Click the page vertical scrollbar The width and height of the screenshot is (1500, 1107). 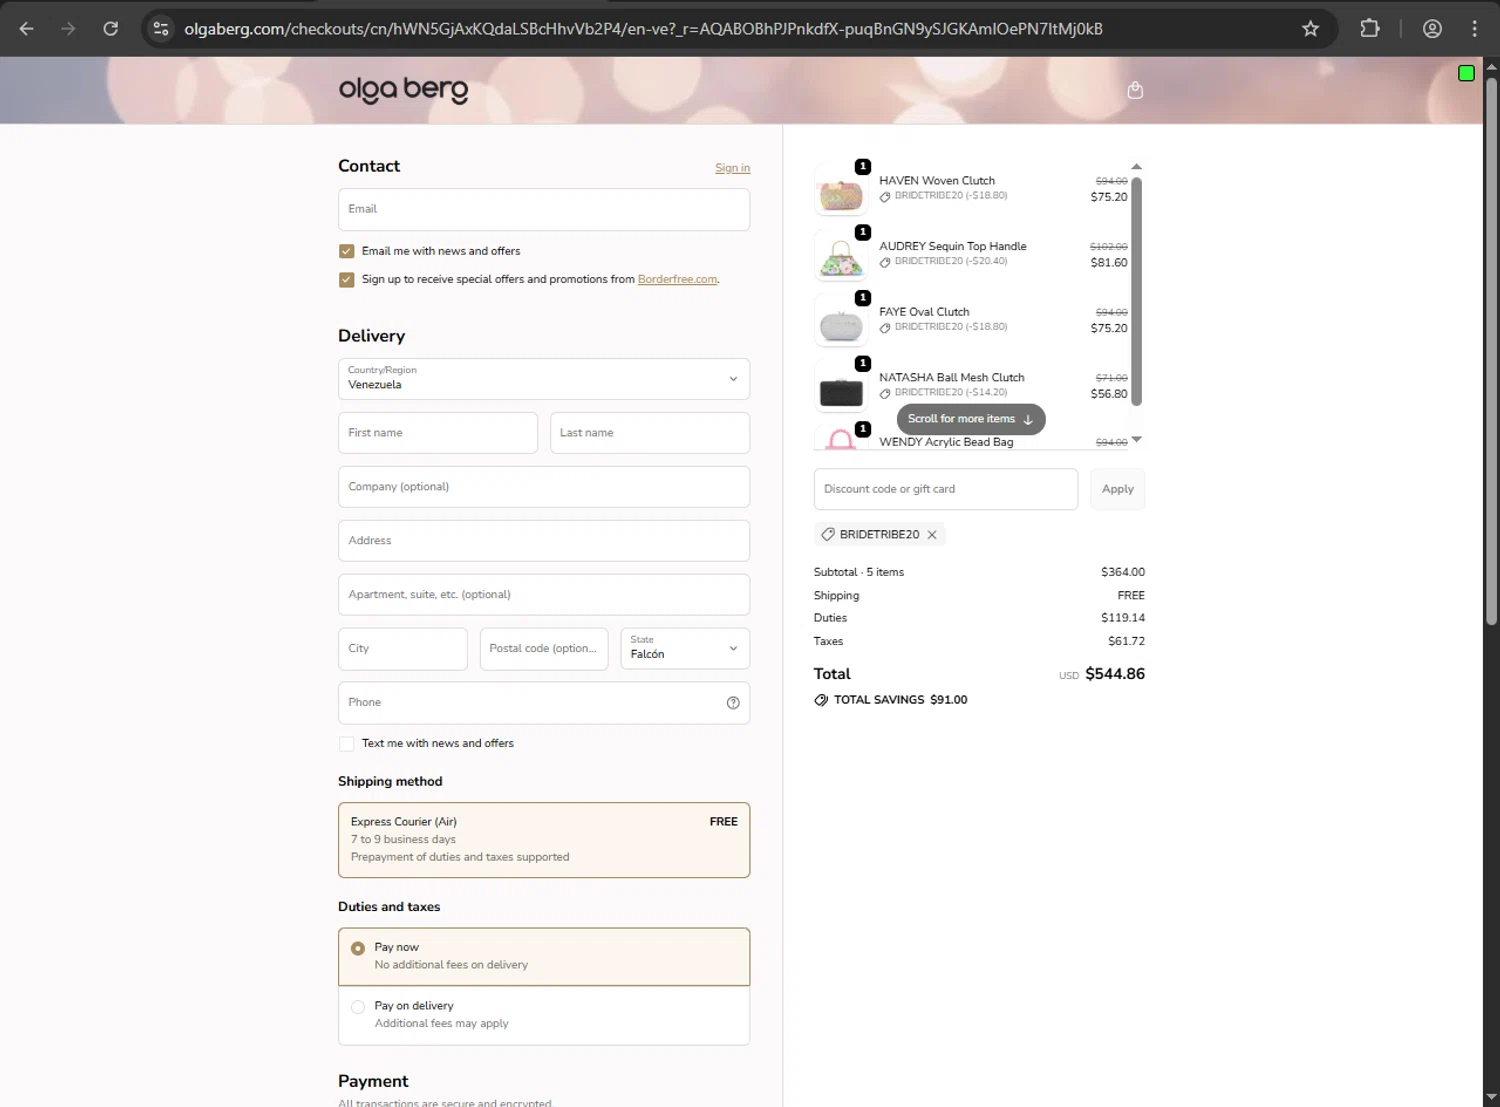1491,350
